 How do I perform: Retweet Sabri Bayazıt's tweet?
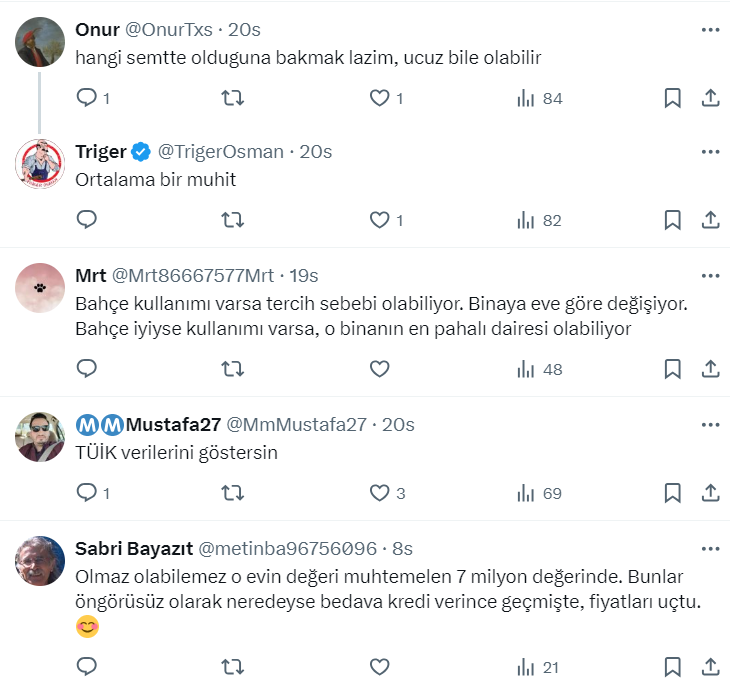[232, 666]
